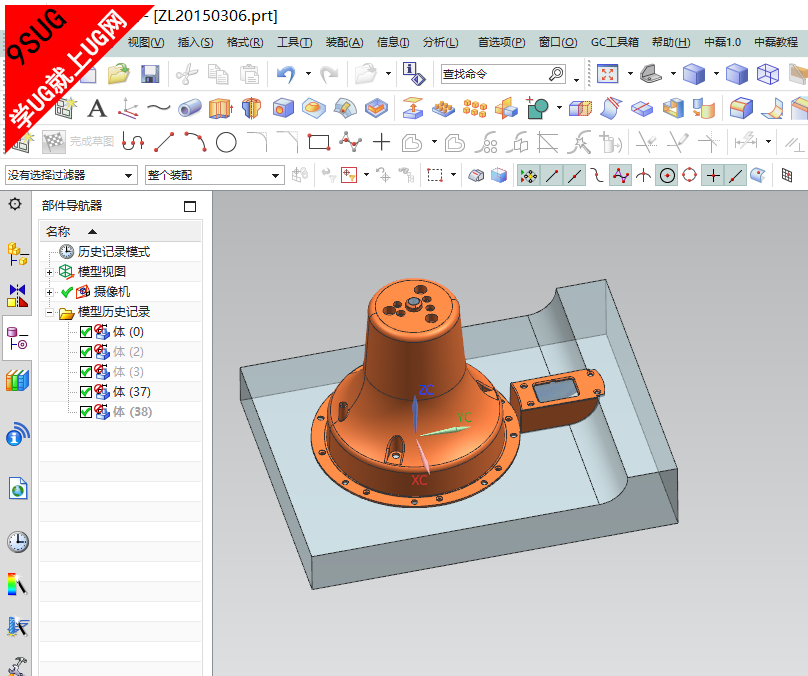This screenshot has width=808, height=676.
Task: Click the cut scissors icon
Action: 187,74
